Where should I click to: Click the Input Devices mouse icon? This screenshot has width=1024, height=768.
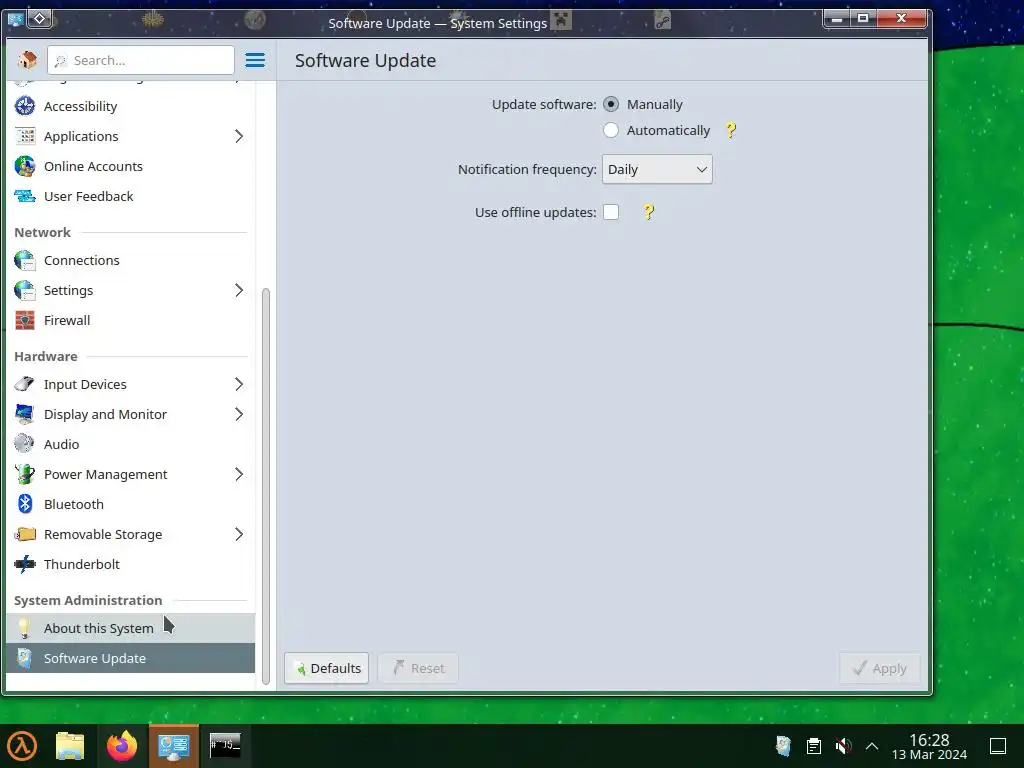point(25,384)
